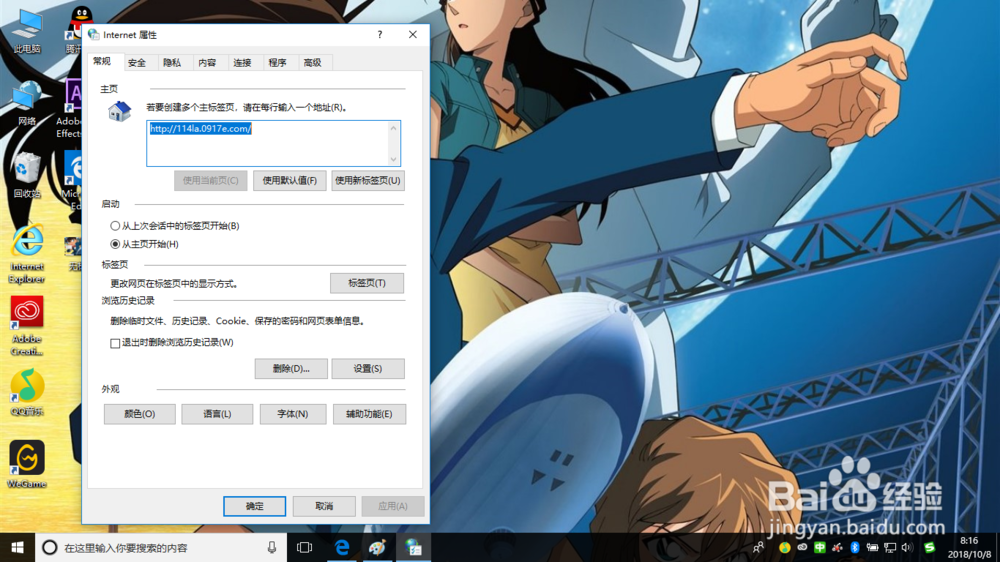Switch to the 安全 tab

click(x=136, y=63)
